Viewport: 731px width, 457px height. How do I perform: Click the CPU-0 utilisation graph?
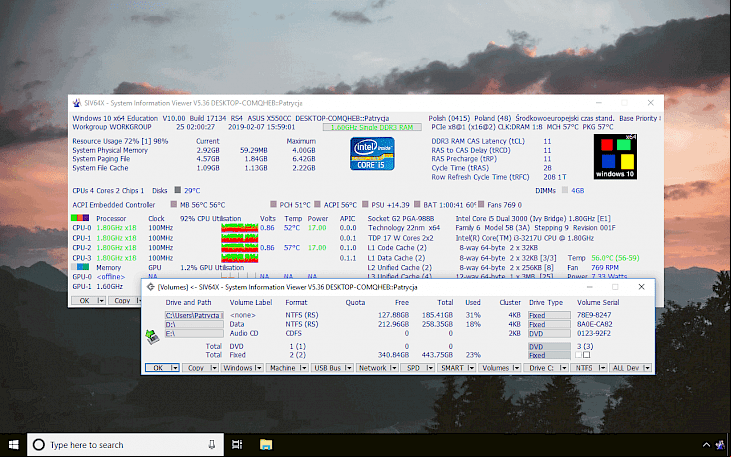240,228
